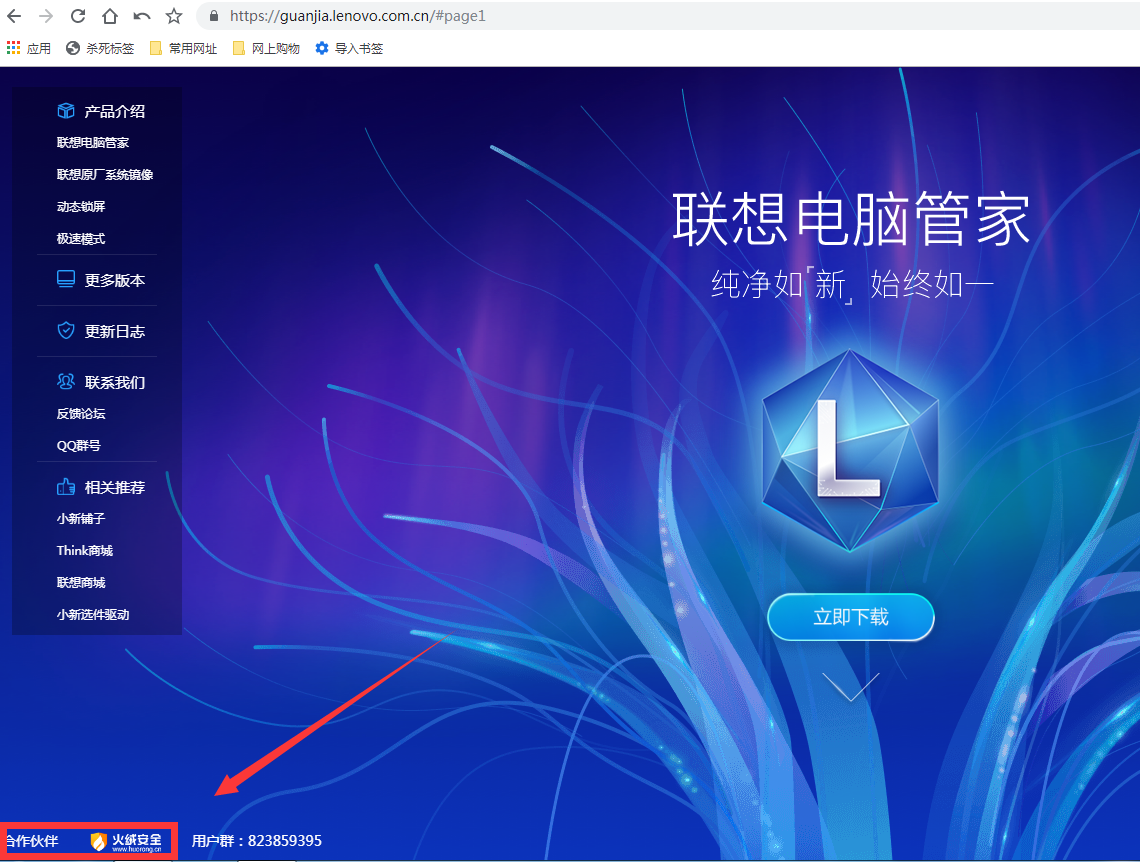Viewport: 1140px width, 862px height.
Task: Open the 网上购物 bookmark folder
Action: click(266, 48)
